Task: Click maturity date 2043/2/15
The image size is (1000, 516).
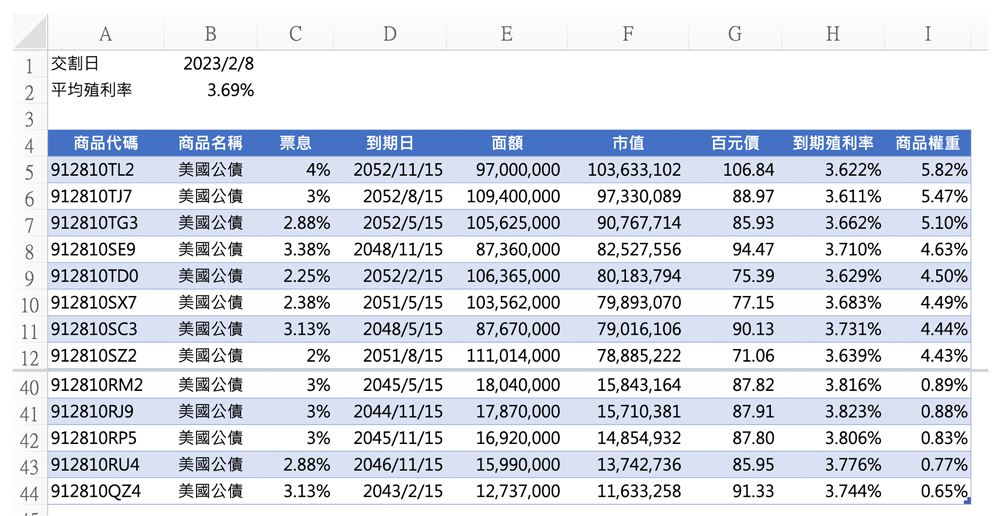Action: tap(390, 491)
